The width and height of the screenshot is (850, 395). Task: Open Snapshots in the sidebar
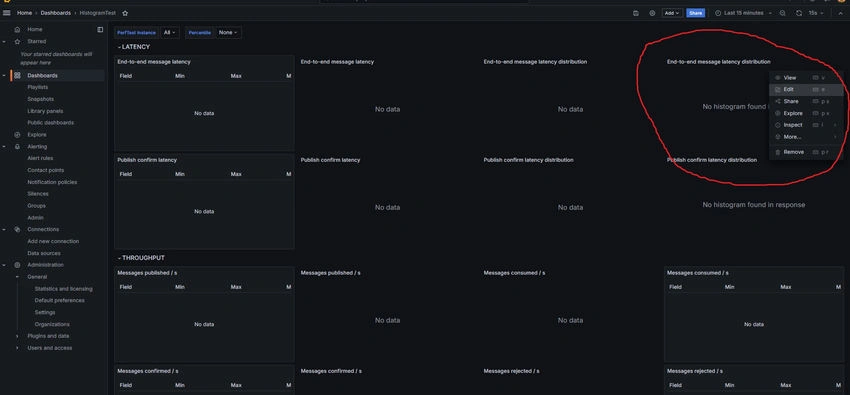pyautogui.click(x=40, y=99)
